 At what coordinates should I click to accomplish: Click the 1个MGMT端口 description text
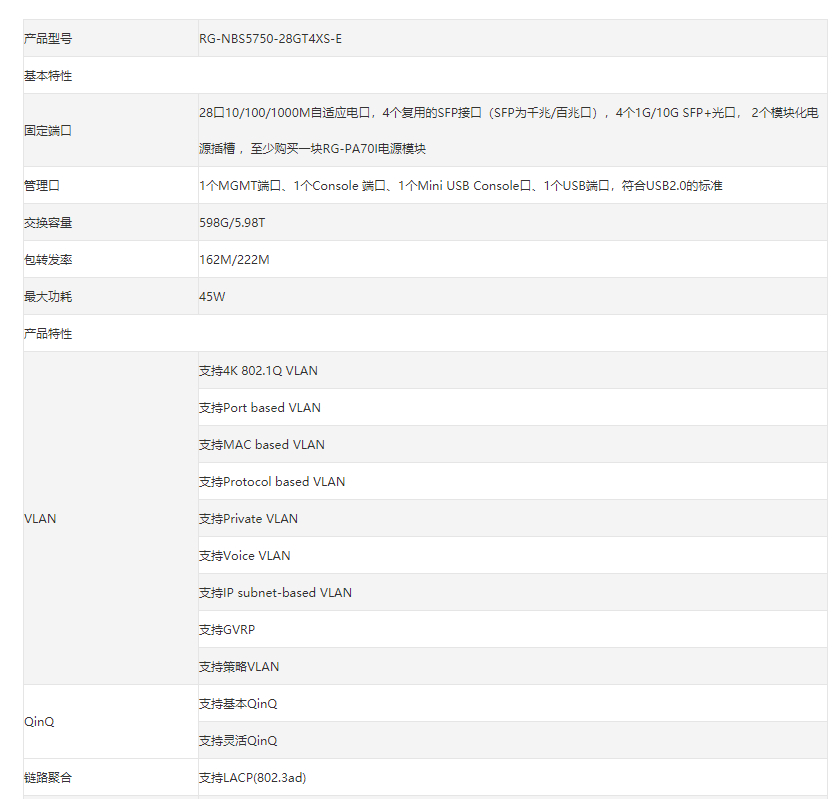(x=461, y=186)
